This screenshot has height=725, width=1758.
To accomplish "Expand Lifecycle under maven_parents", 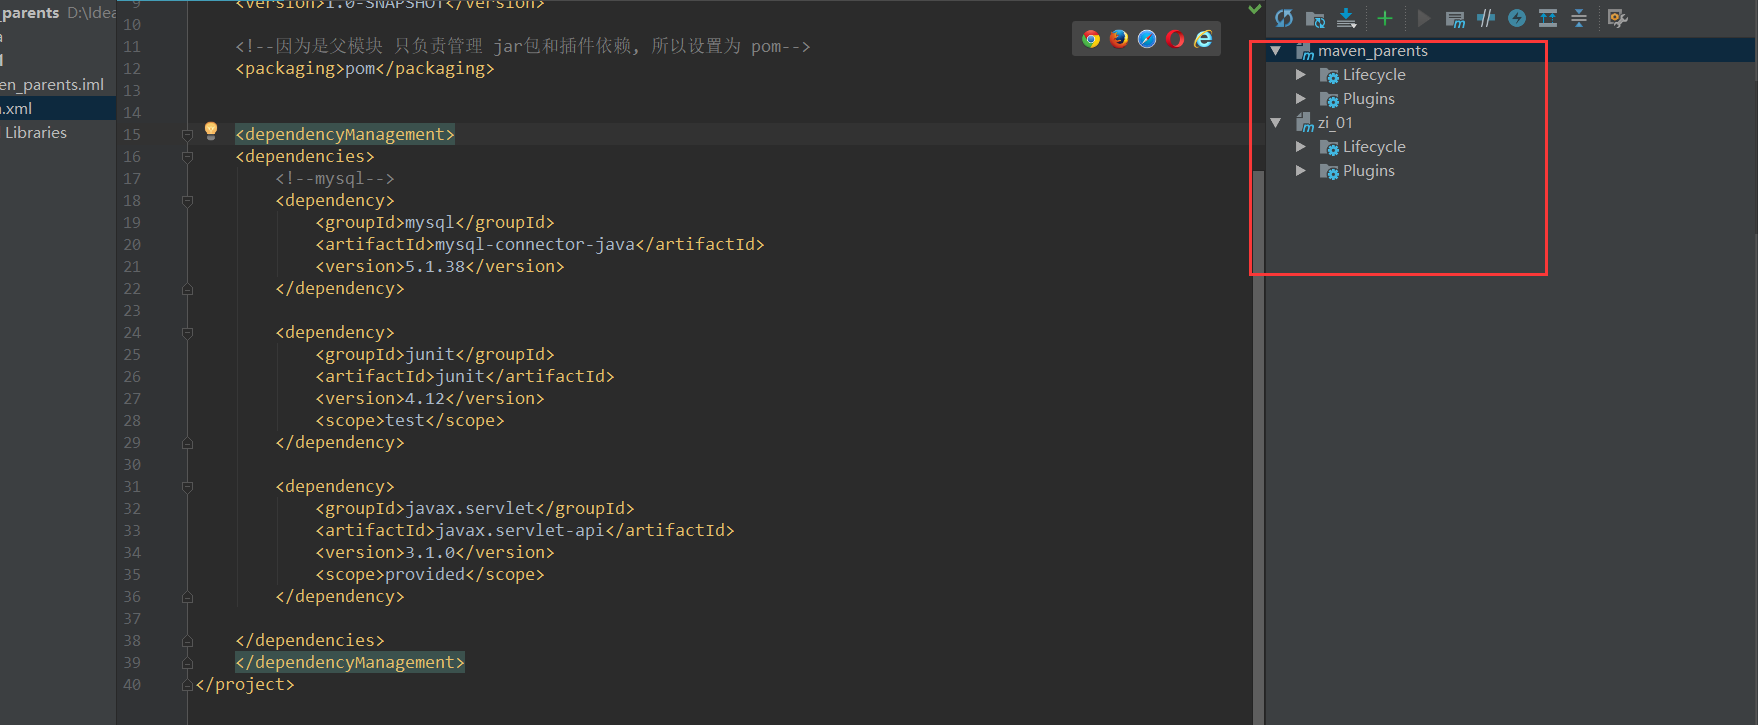I will tap(1300, 75).
